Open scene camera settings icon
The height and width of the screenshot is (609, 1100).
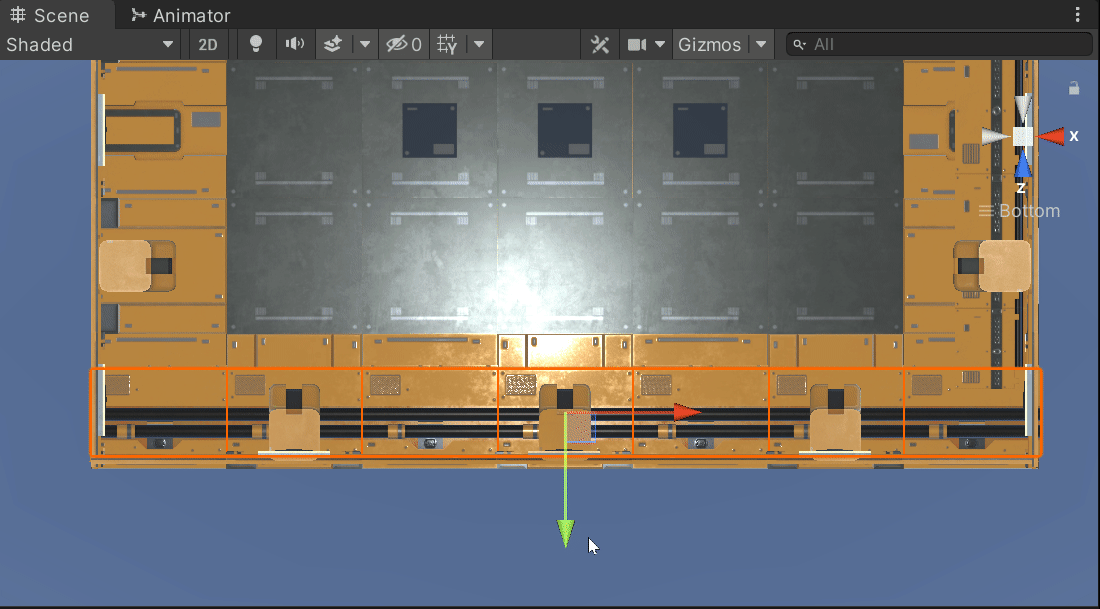[x=637, y=44]
